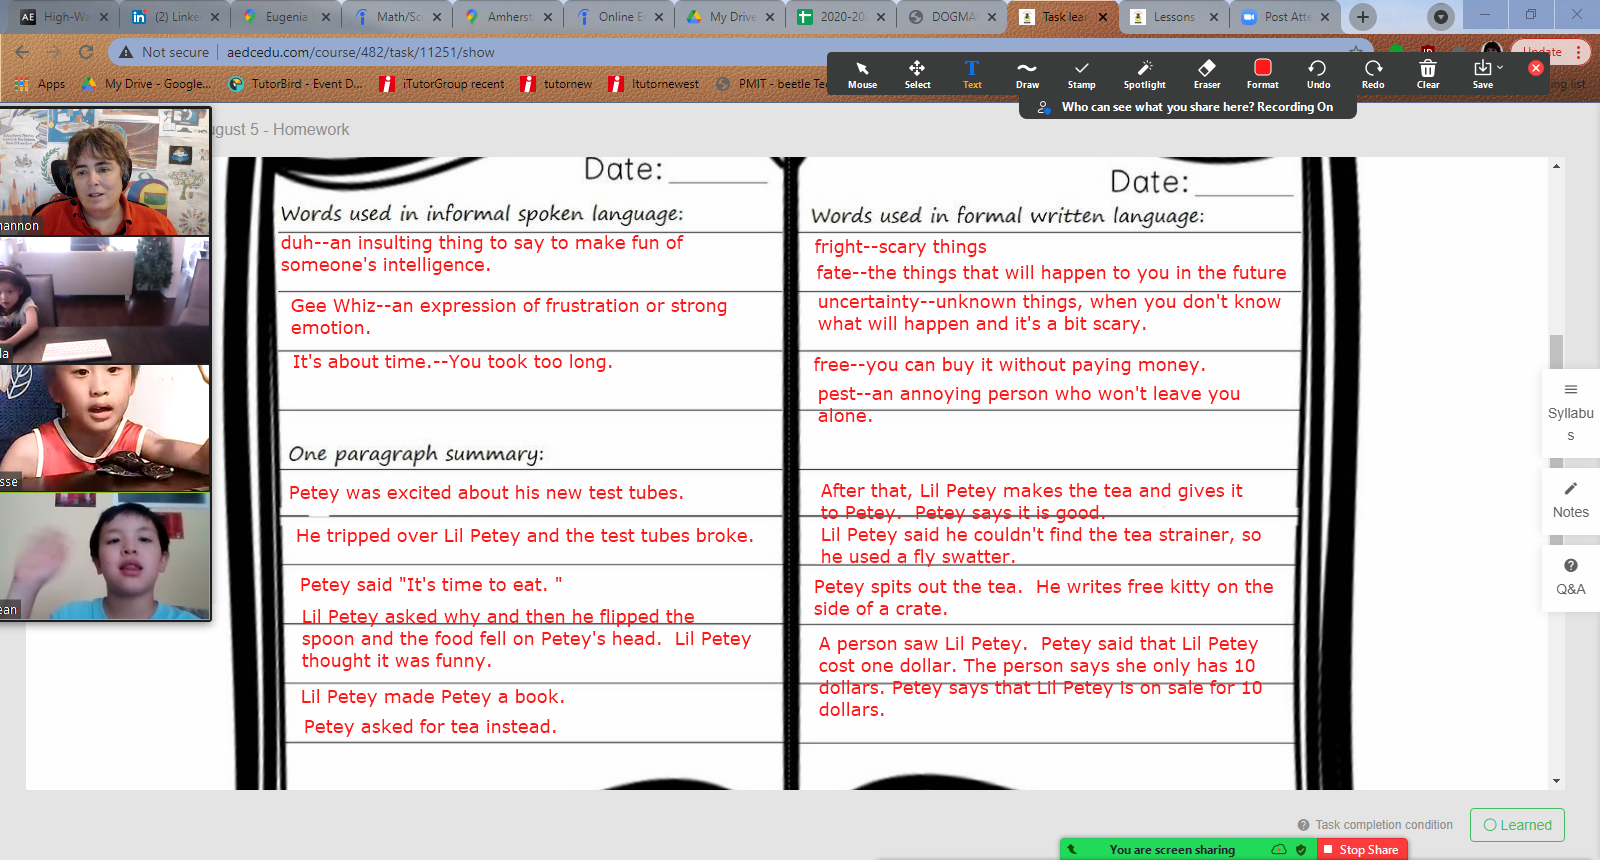Switch to the My Drive browser tab
This screenshot has height=860, width=1600.
730,17
